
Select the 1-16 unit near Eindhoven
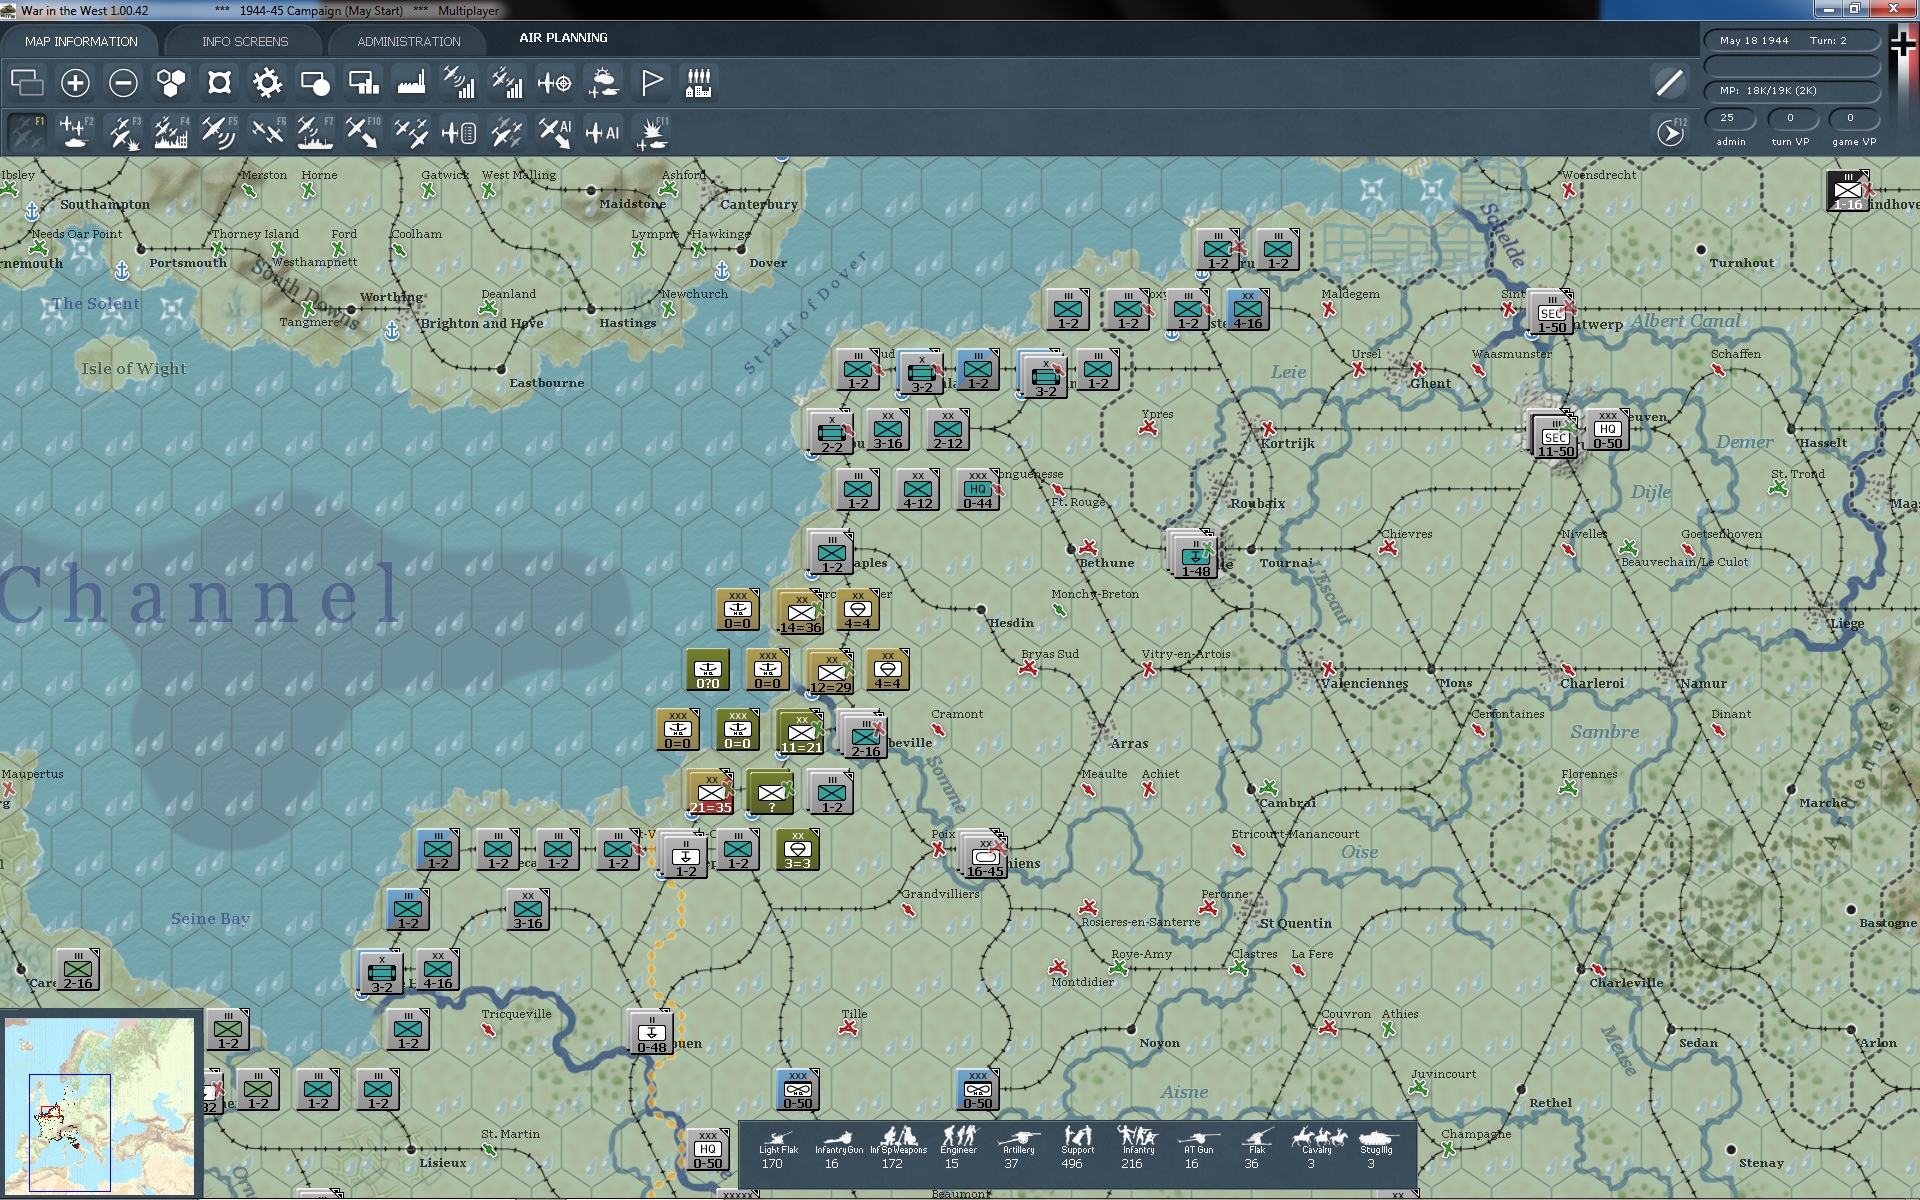pos(1847,190)
